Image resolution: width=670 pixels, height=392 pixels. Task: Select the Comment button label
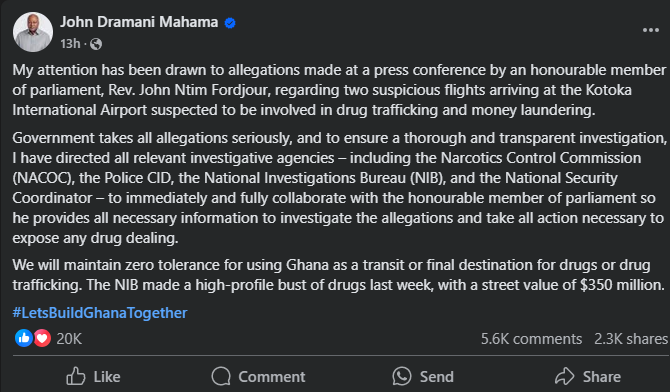[x=272, y=377]
